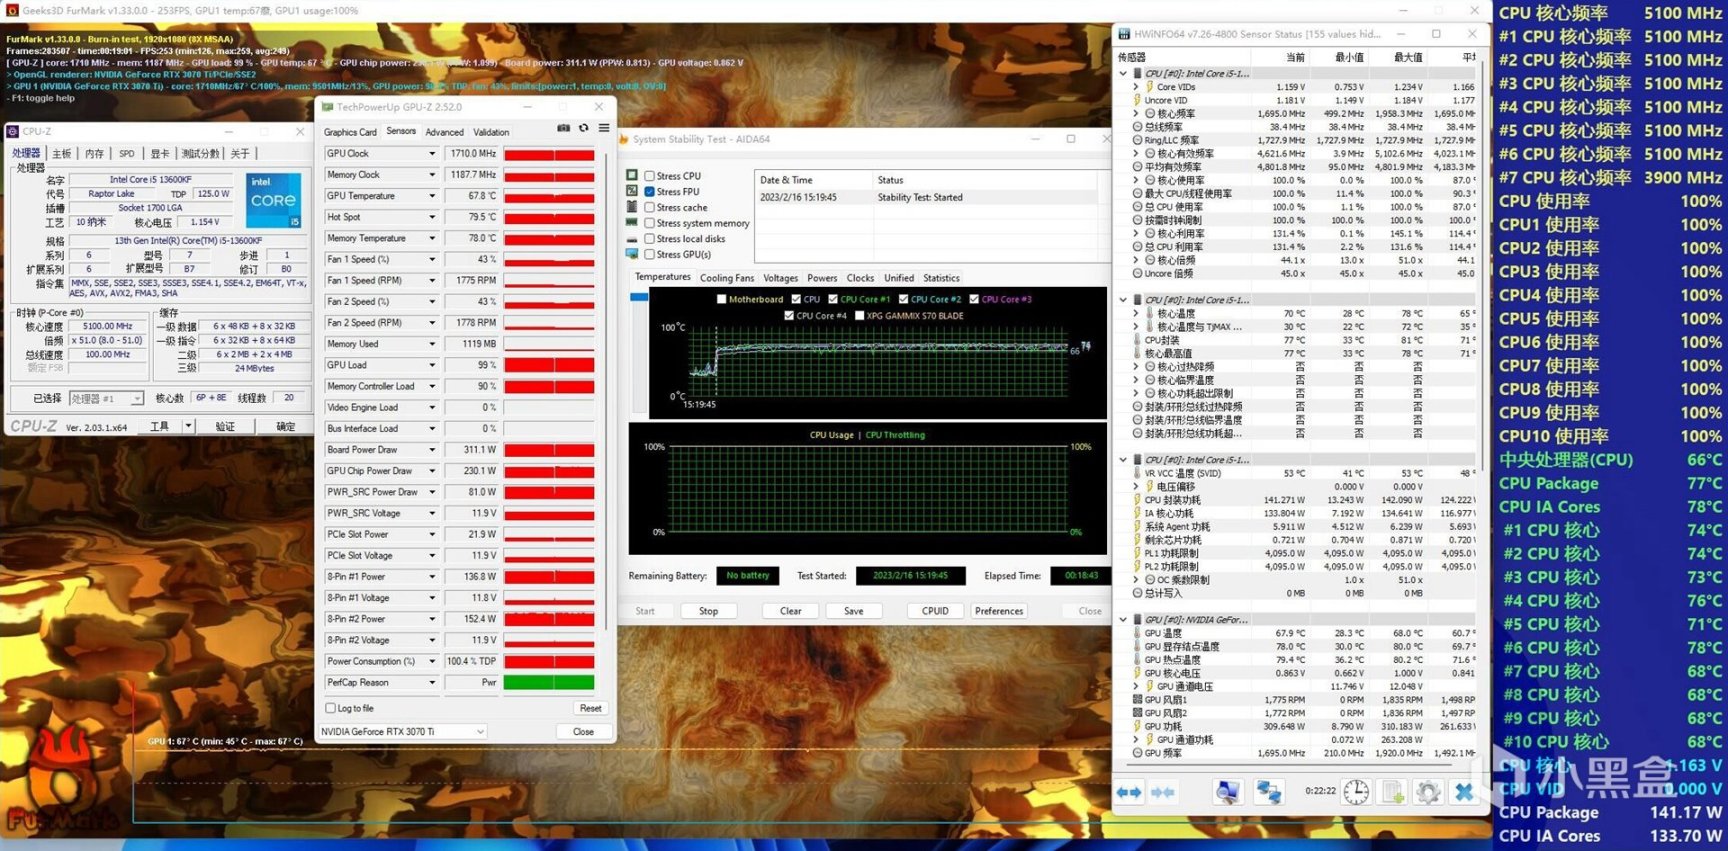Open HWiNFO sensor search monitor icon
This screenshot has width=1728, height=851.
click(1228, 792)
